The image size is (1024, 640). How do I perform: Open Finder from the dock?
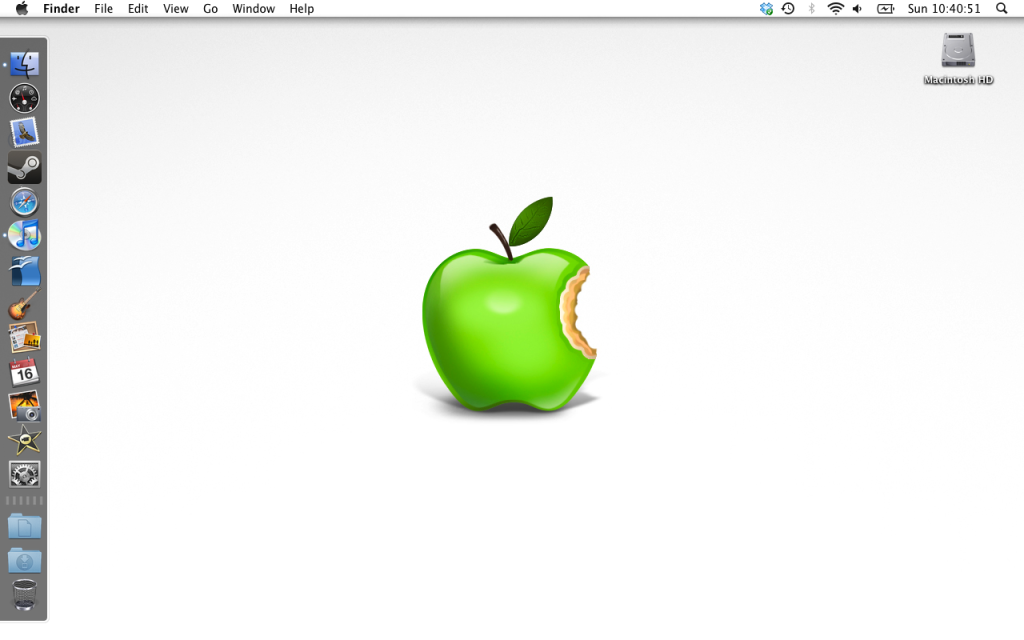25,65
